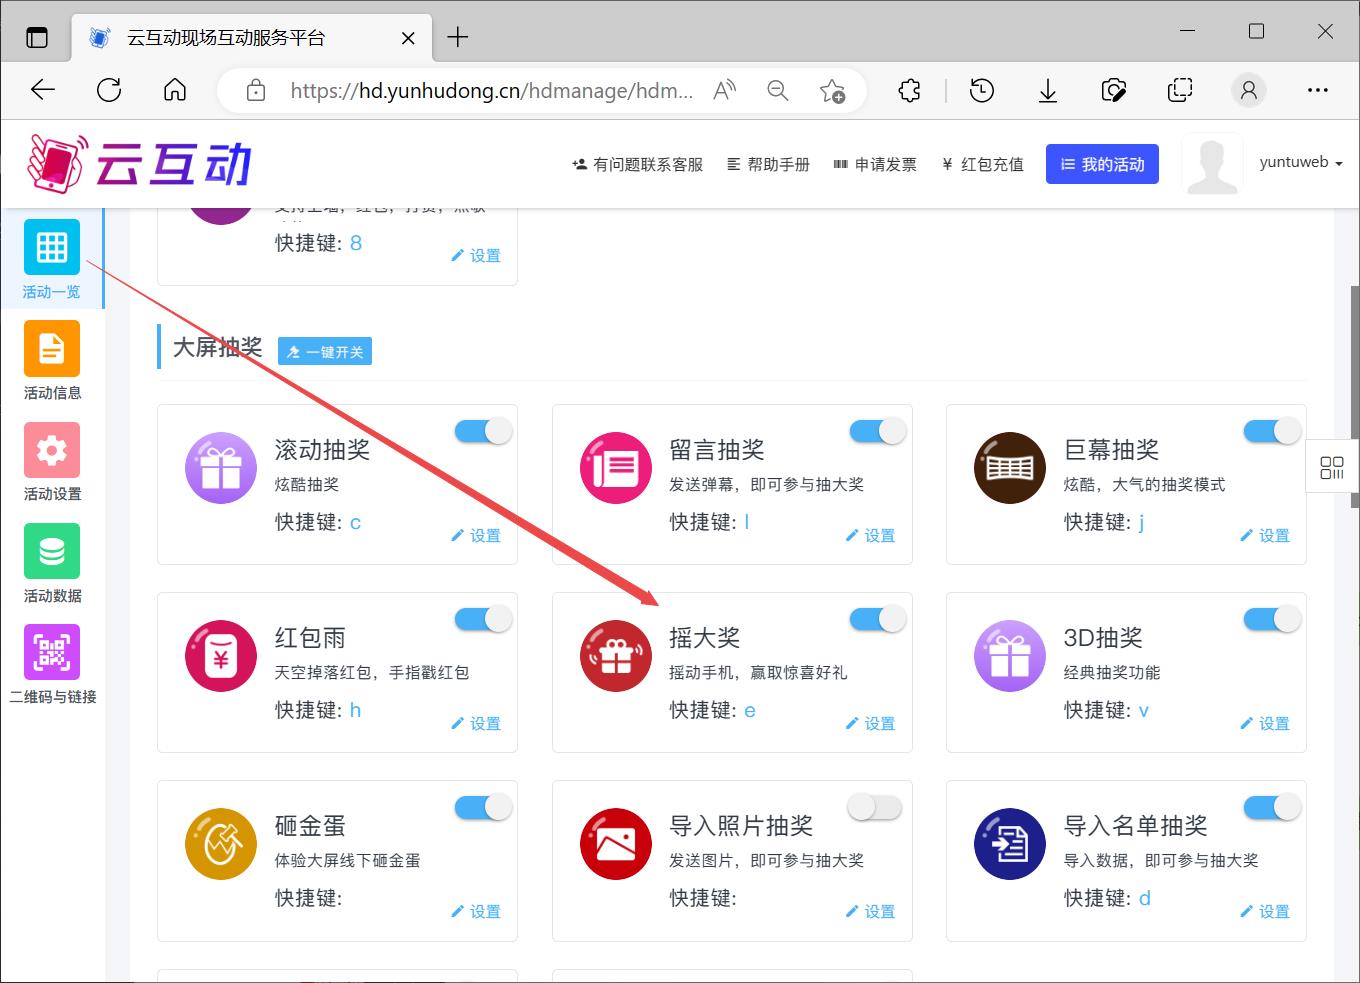Toggle the 滚动抽奖 switch
The height and width of the screenshot is (983, 1360).
(x=484, y=431)
